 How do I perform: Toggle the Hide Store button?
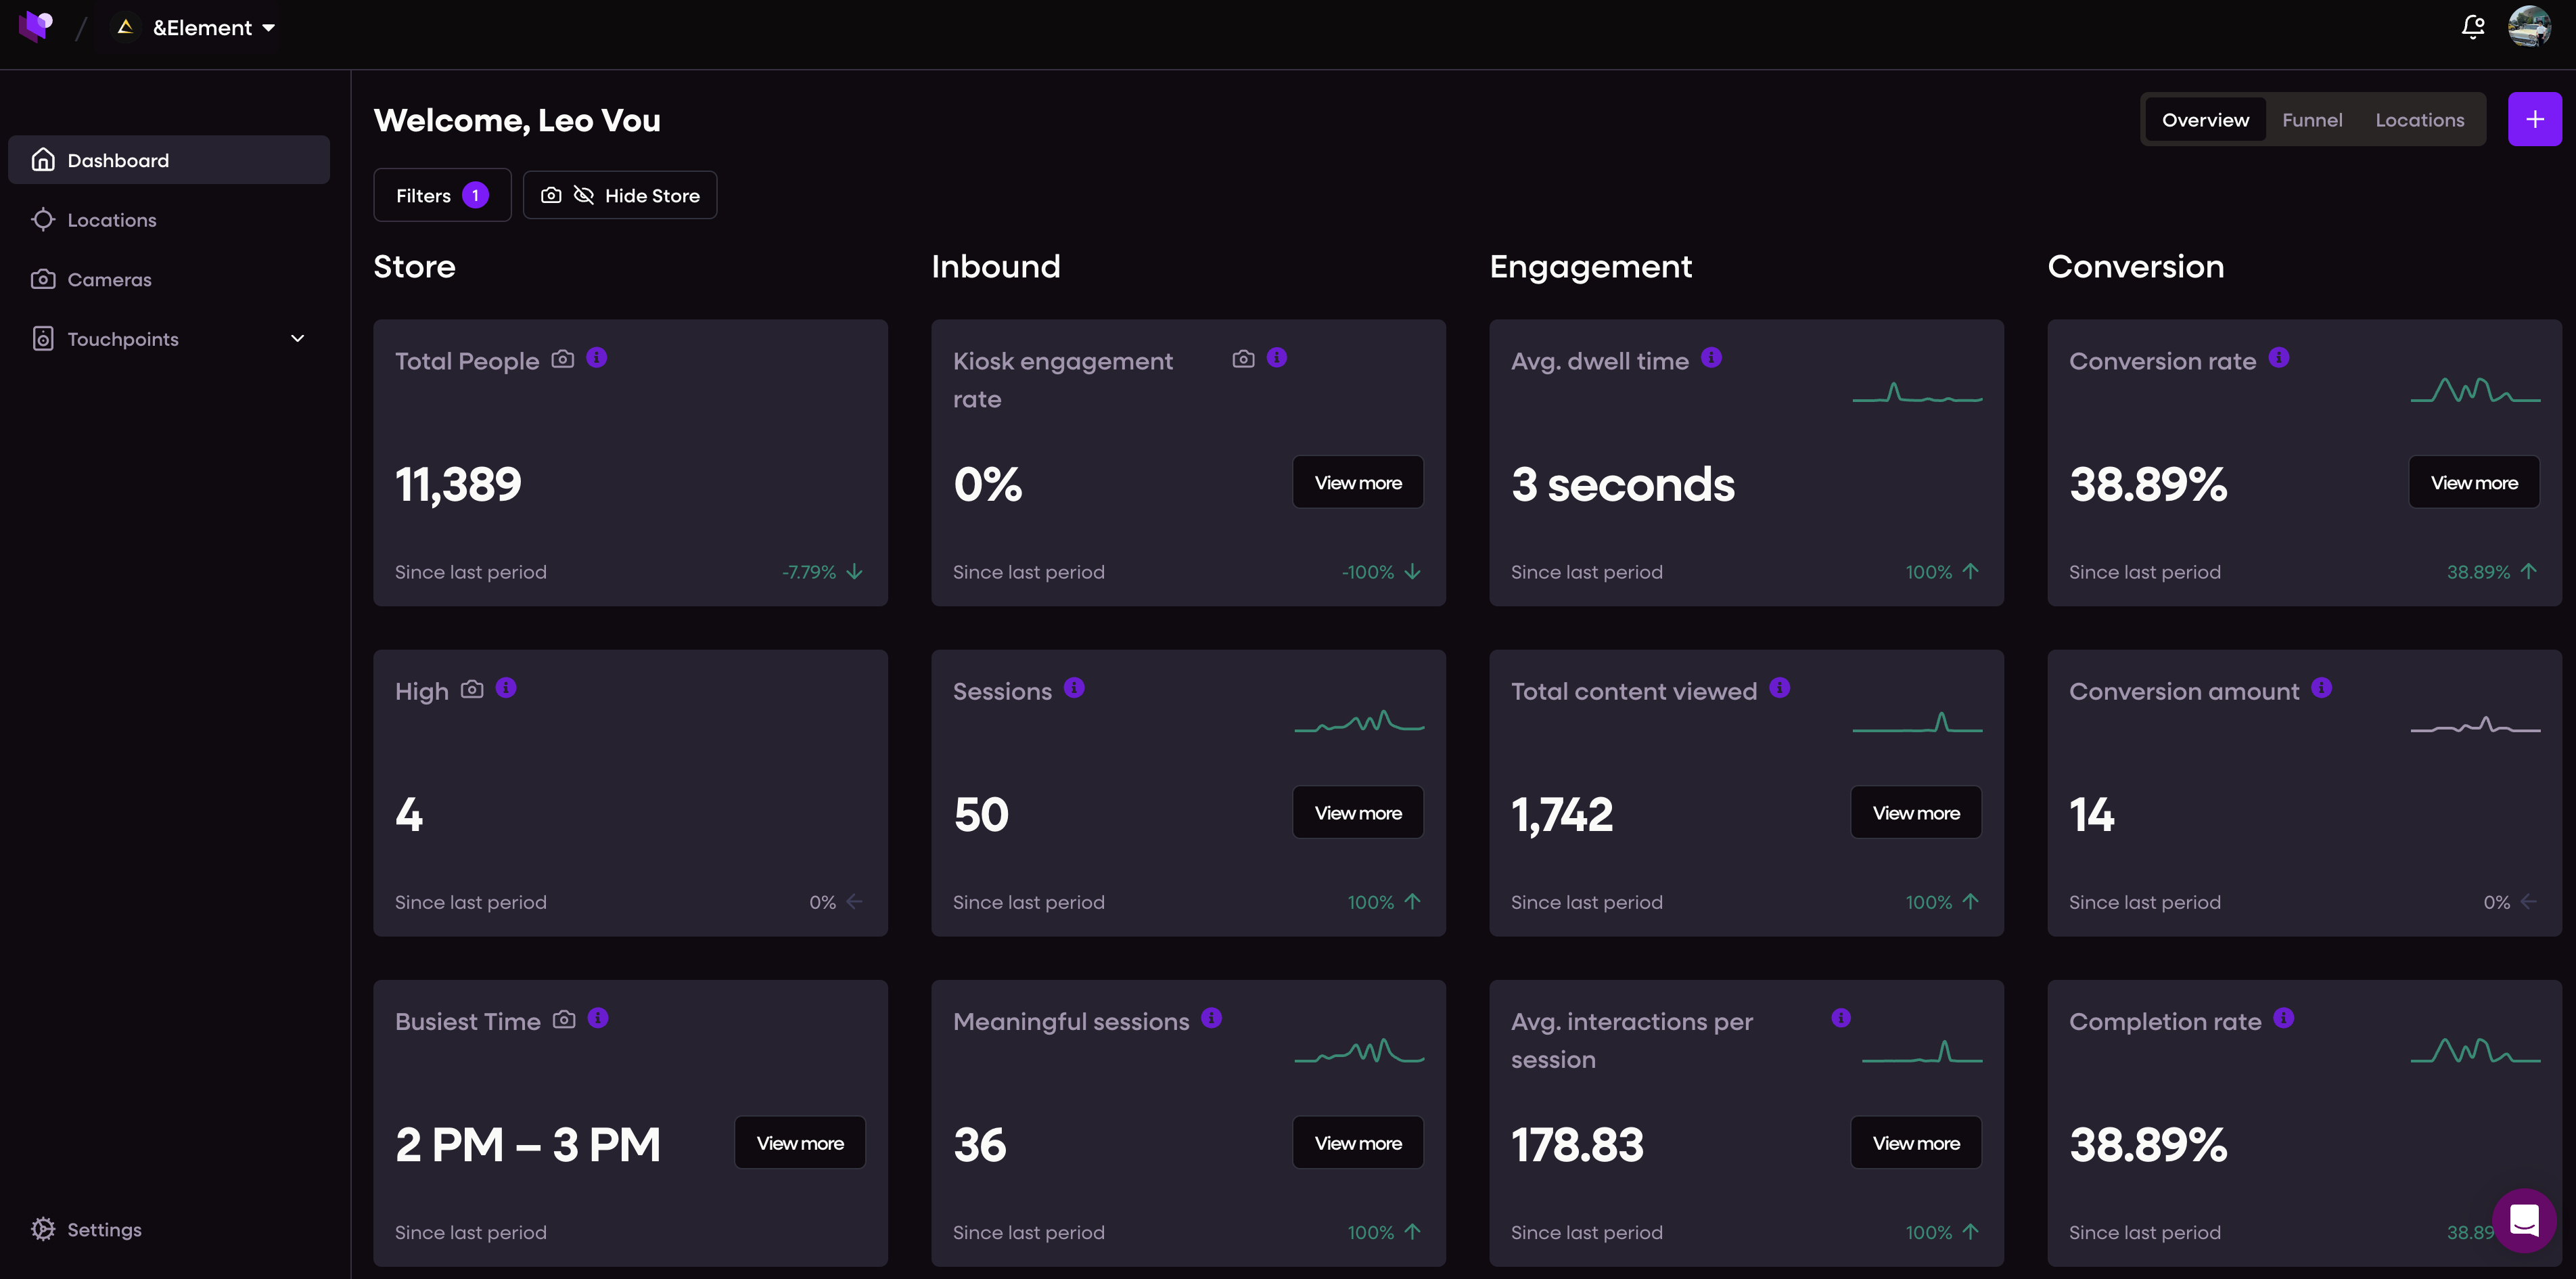620,195
